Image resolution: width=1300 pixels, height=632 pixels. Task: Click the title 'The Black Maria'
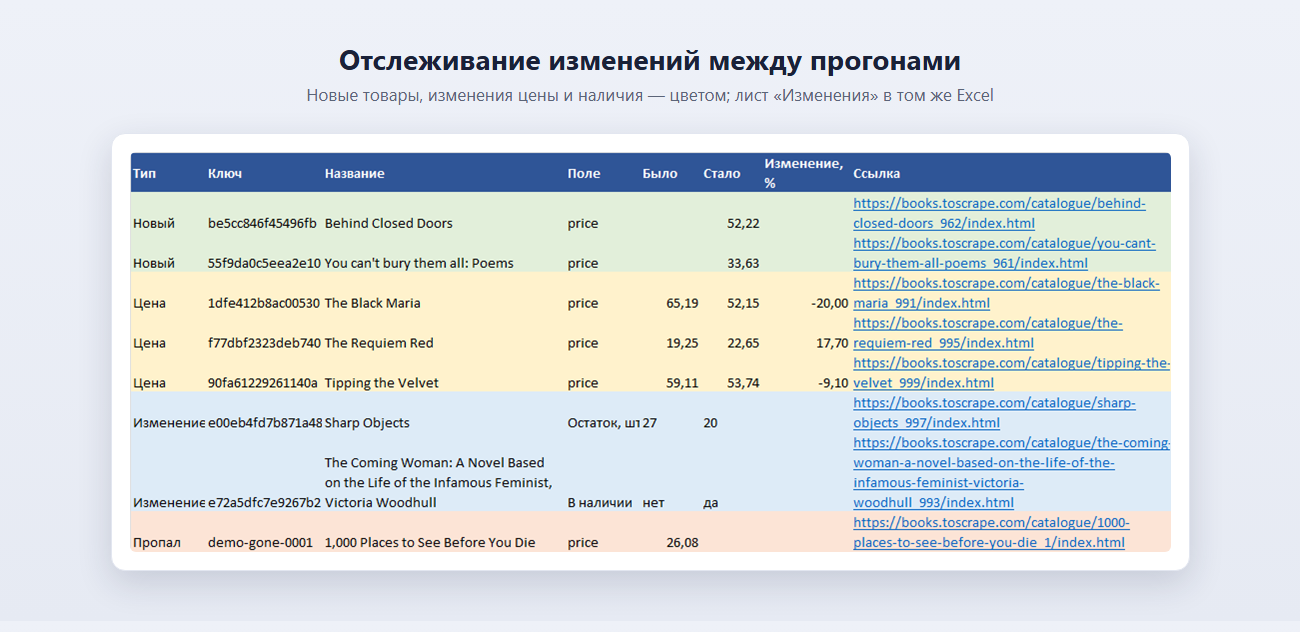coord(373,303)
